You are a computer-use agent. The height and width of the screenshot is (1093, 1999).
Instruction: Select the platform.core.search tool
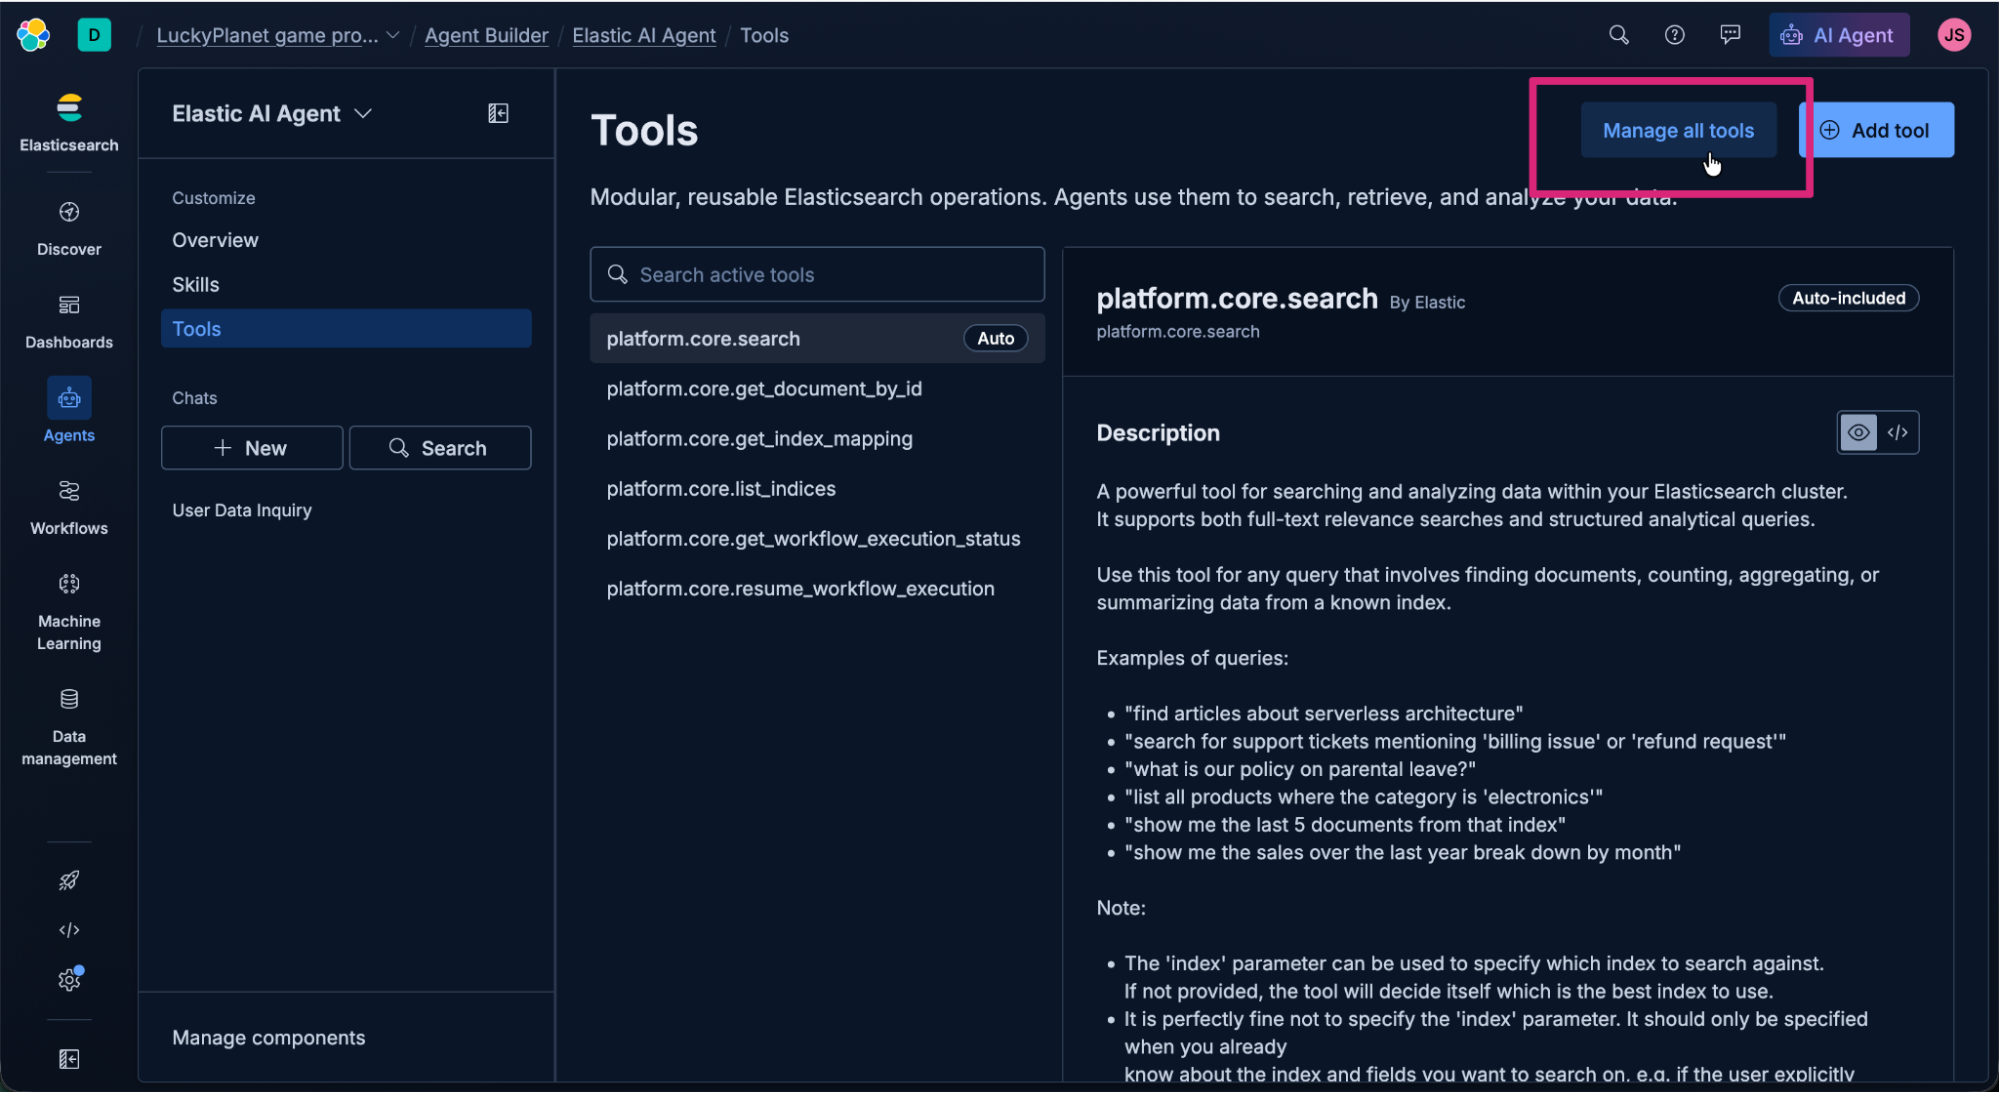(817, 338)
